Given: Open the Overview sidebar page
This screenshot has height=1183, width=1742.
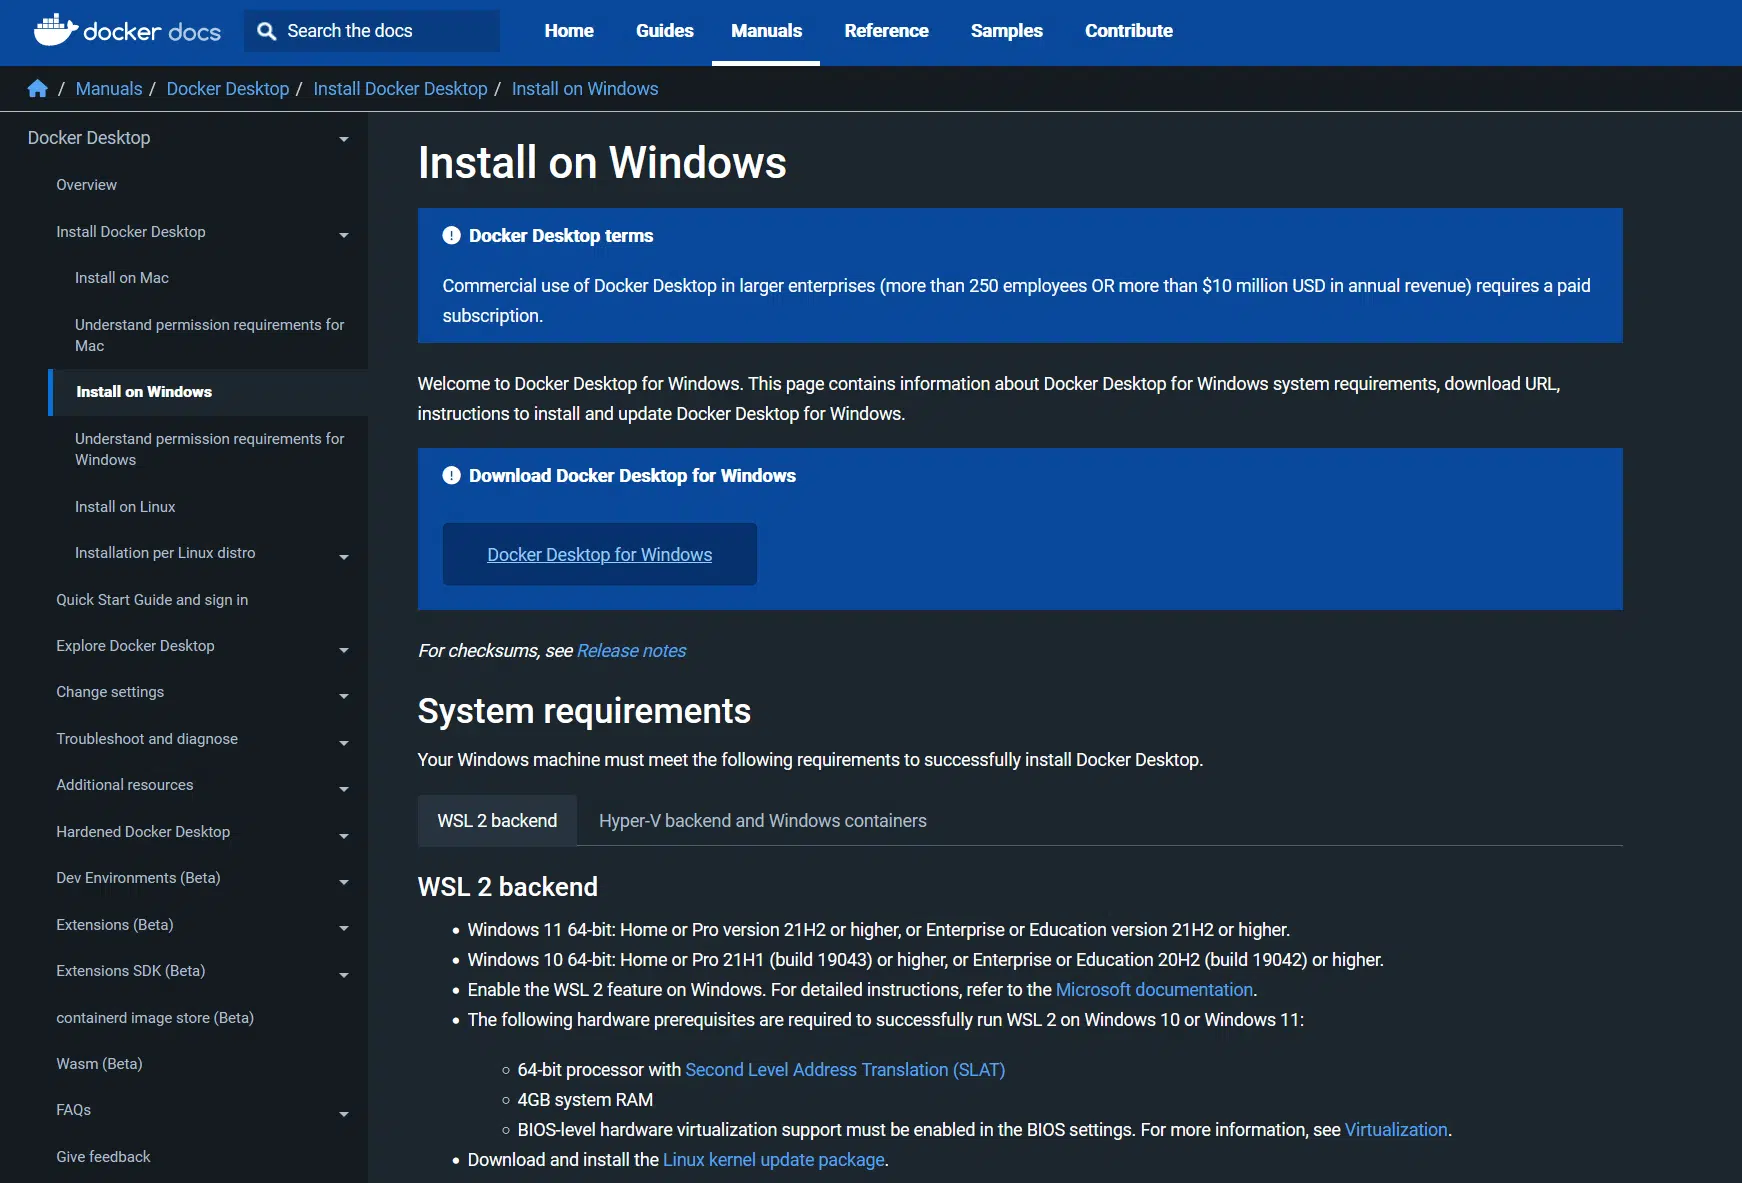Looking at the screenshot, I should coord(86,185).
